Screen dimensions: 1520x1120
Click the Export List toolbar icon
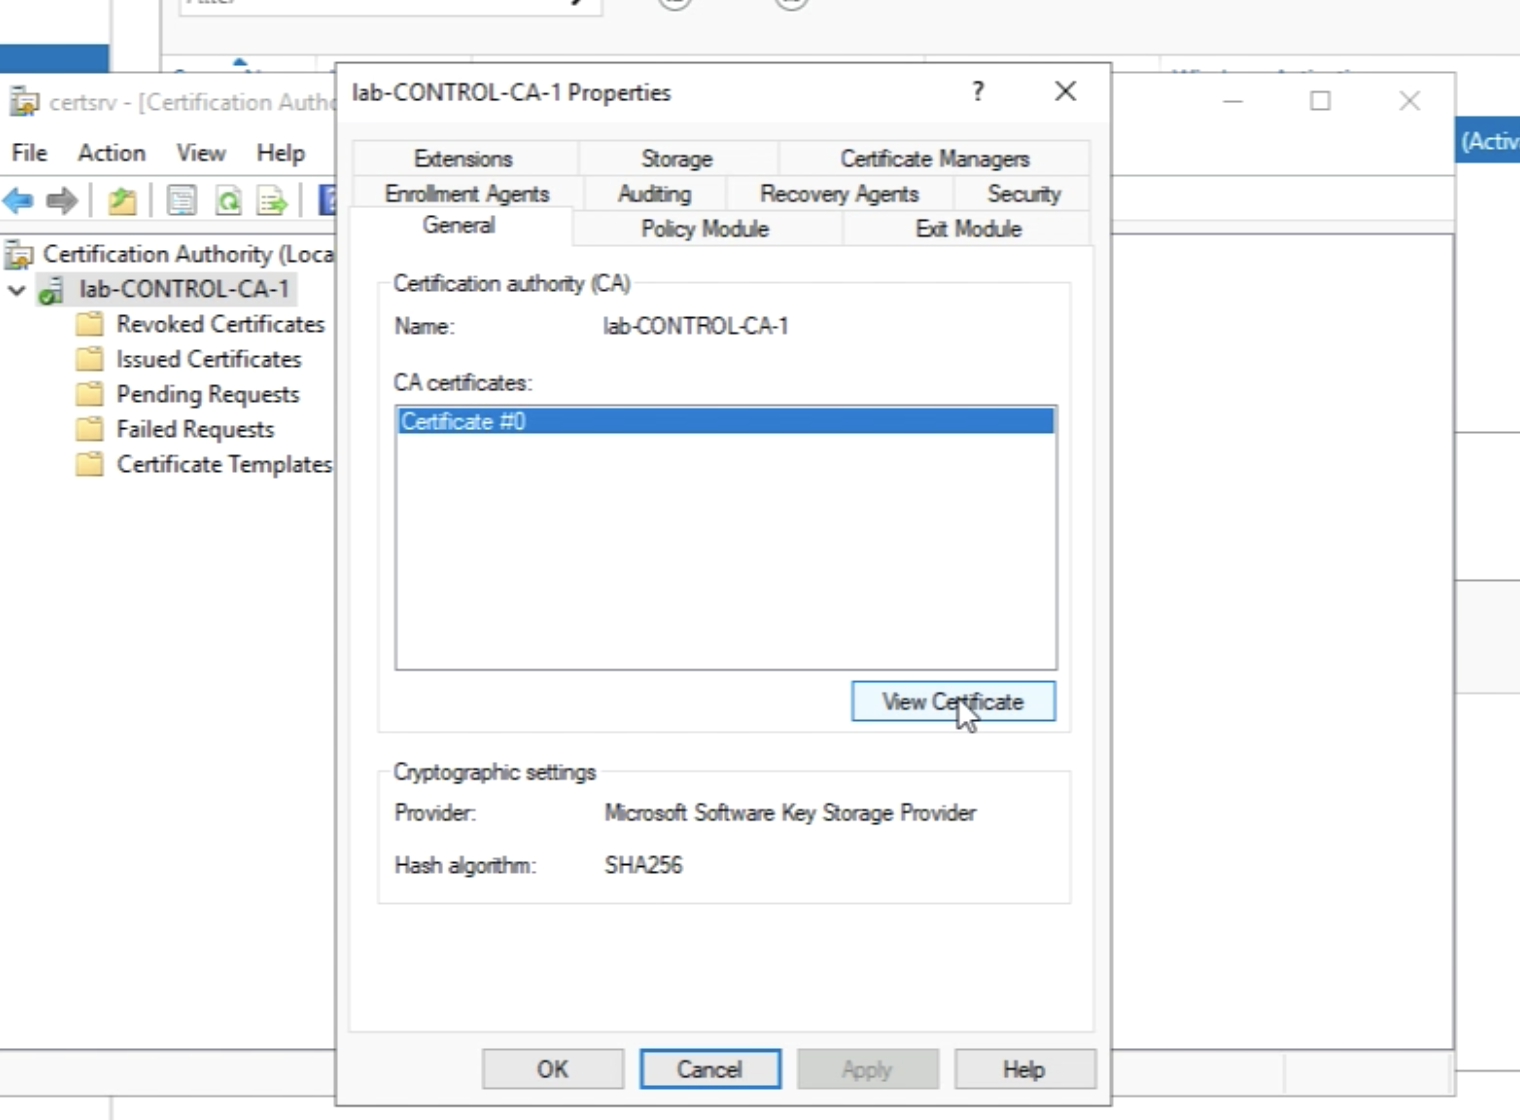271,201
